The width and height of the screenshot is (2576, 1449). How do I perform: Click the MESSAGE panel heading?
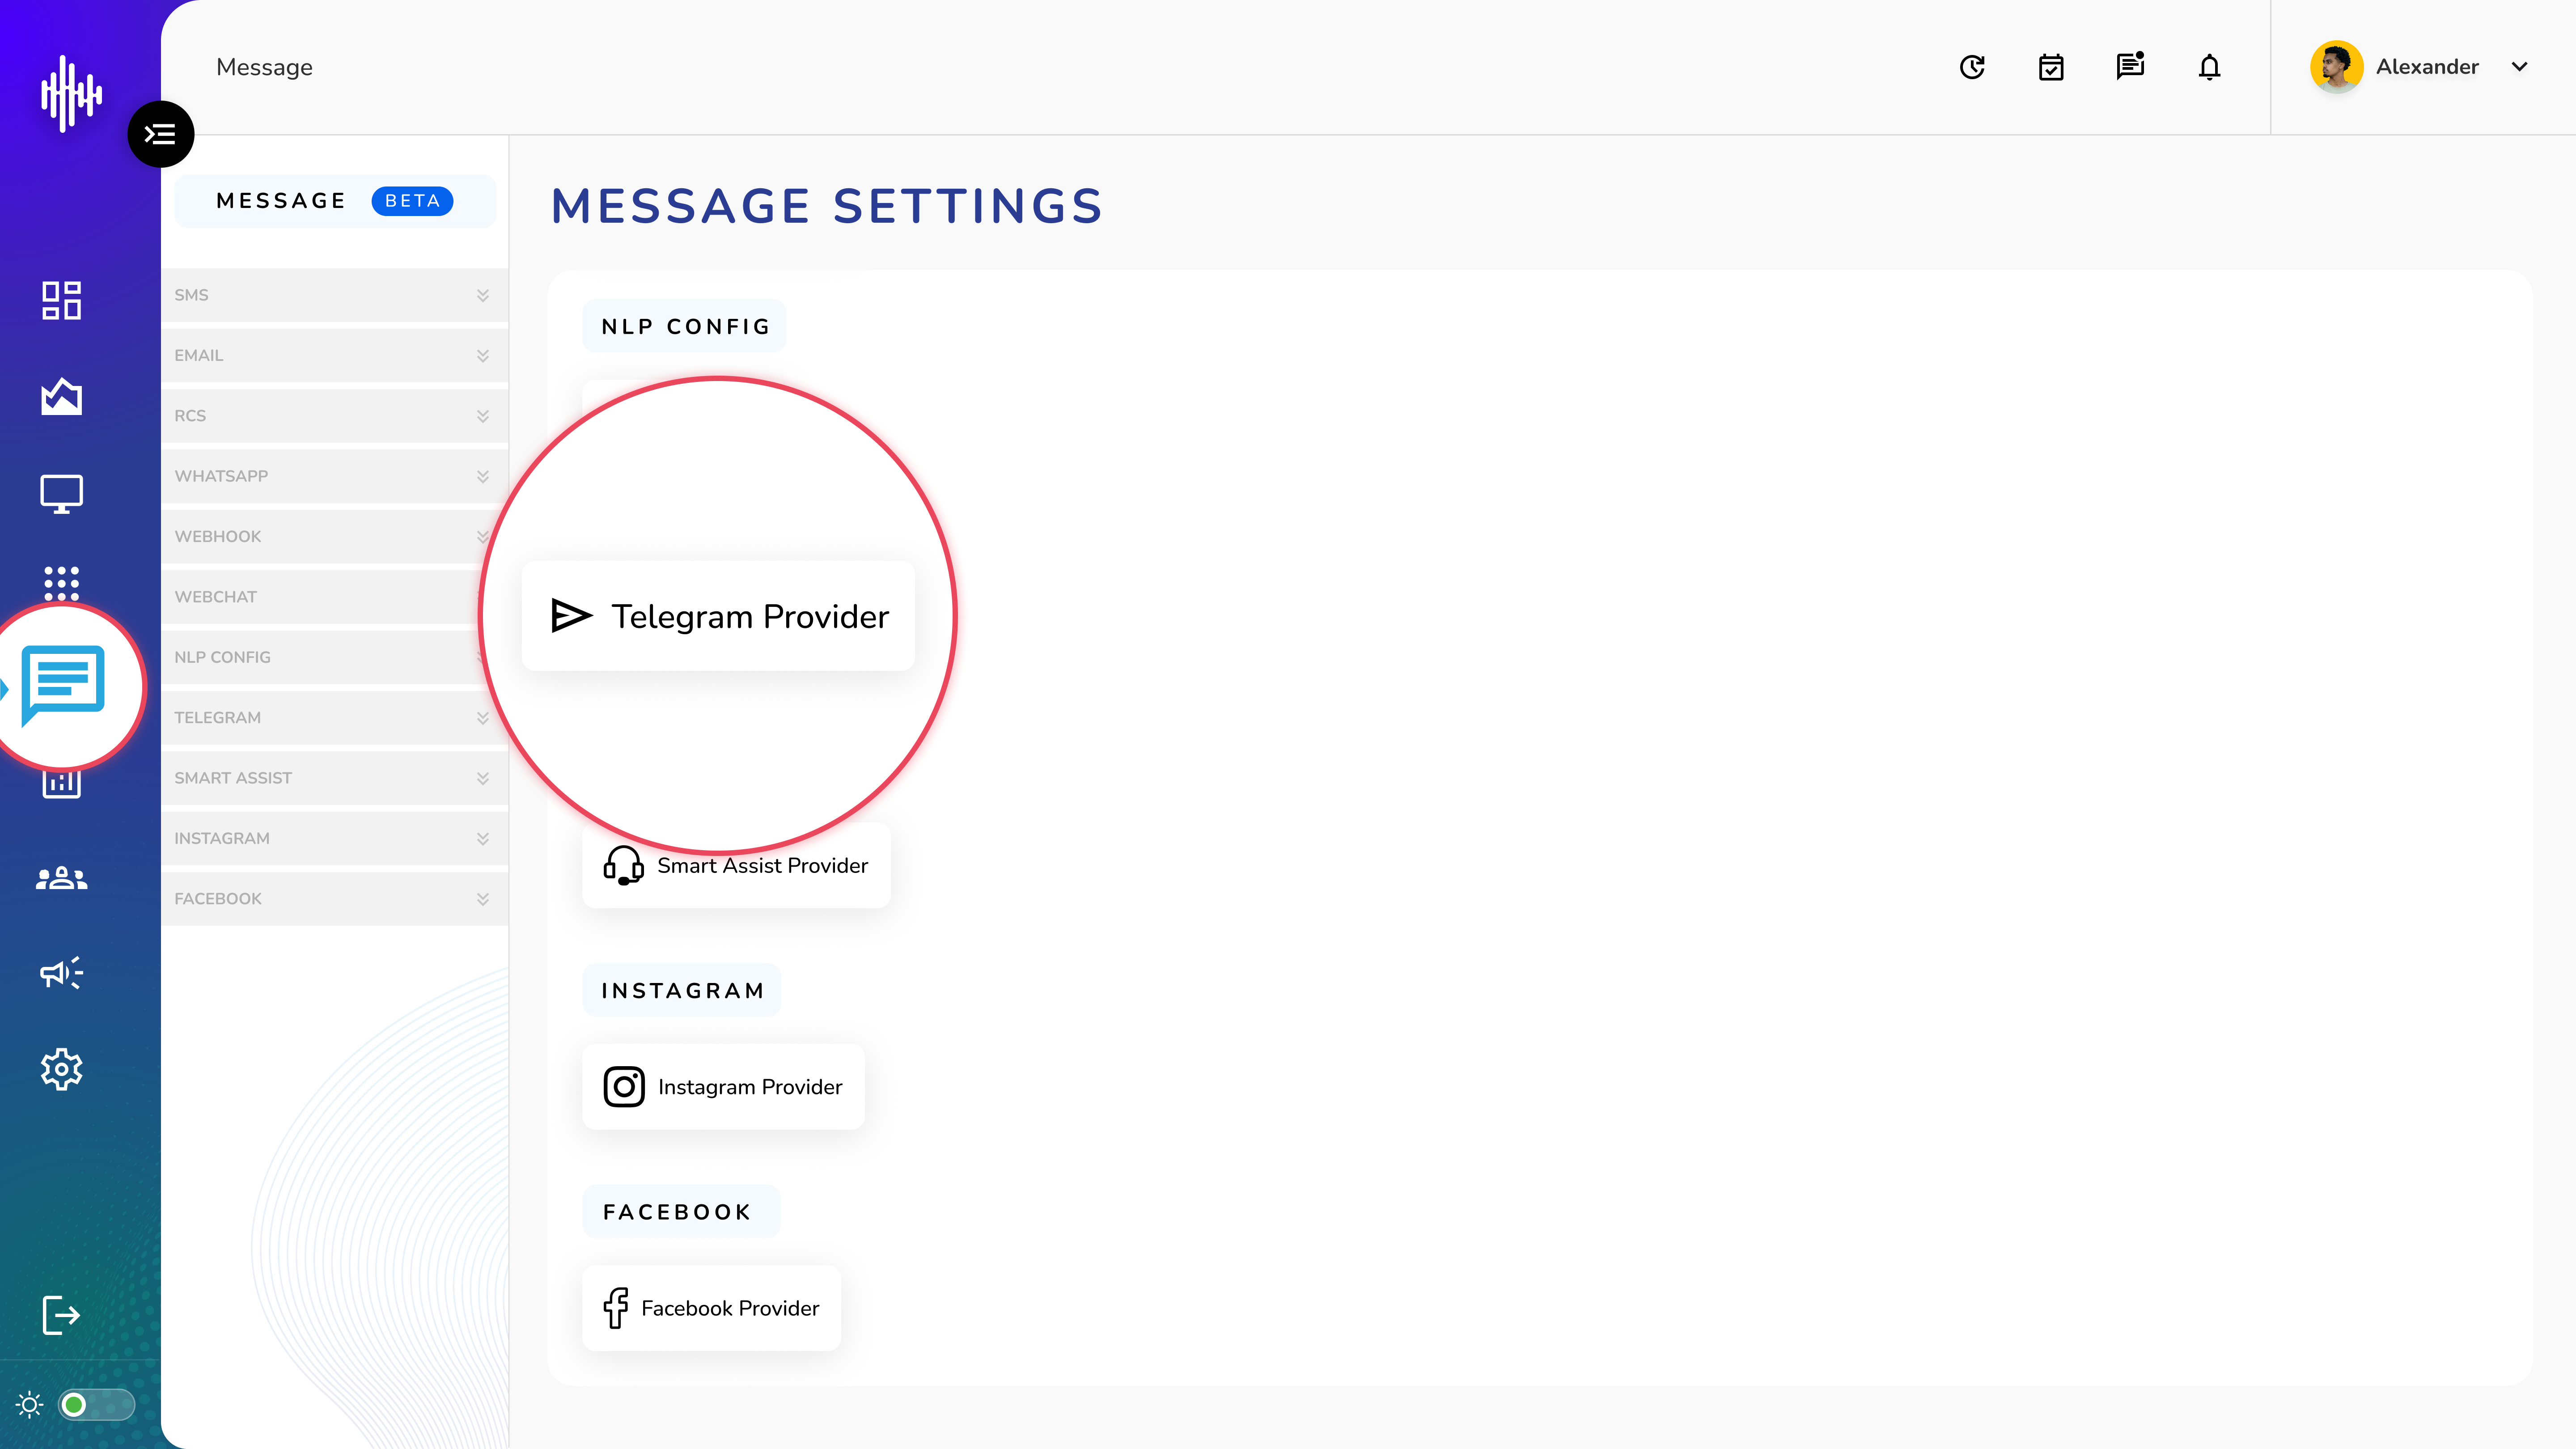pos(281,201)
